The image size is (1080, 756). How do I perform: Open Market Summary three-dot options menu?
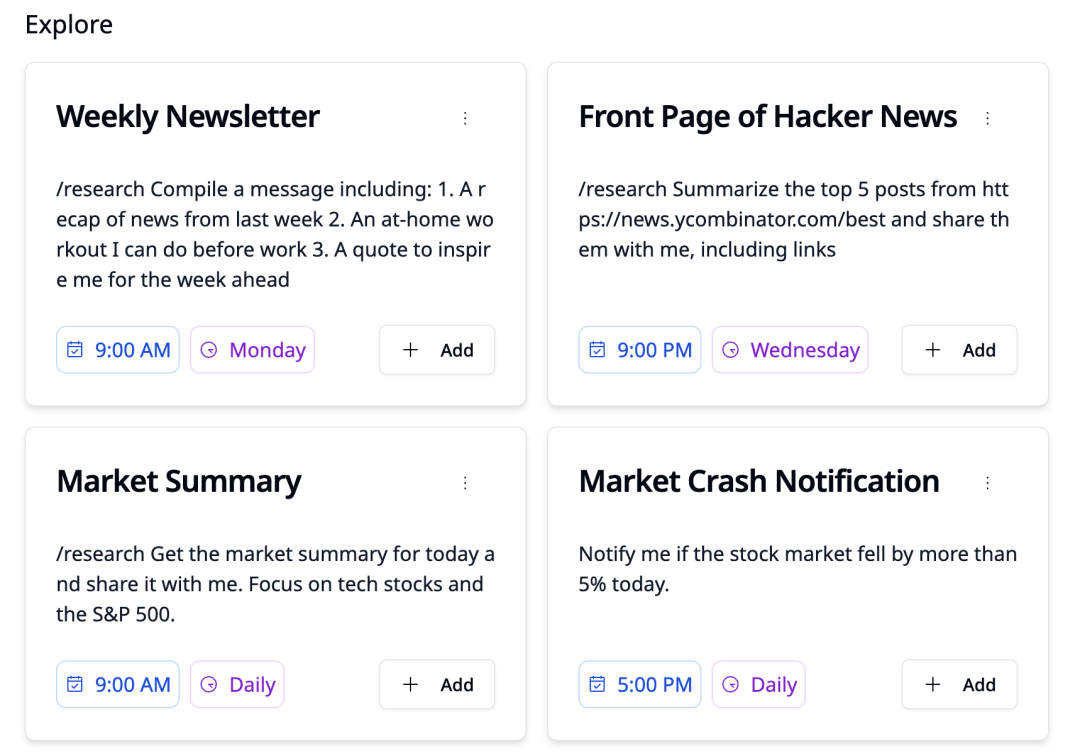coord(466,483)
